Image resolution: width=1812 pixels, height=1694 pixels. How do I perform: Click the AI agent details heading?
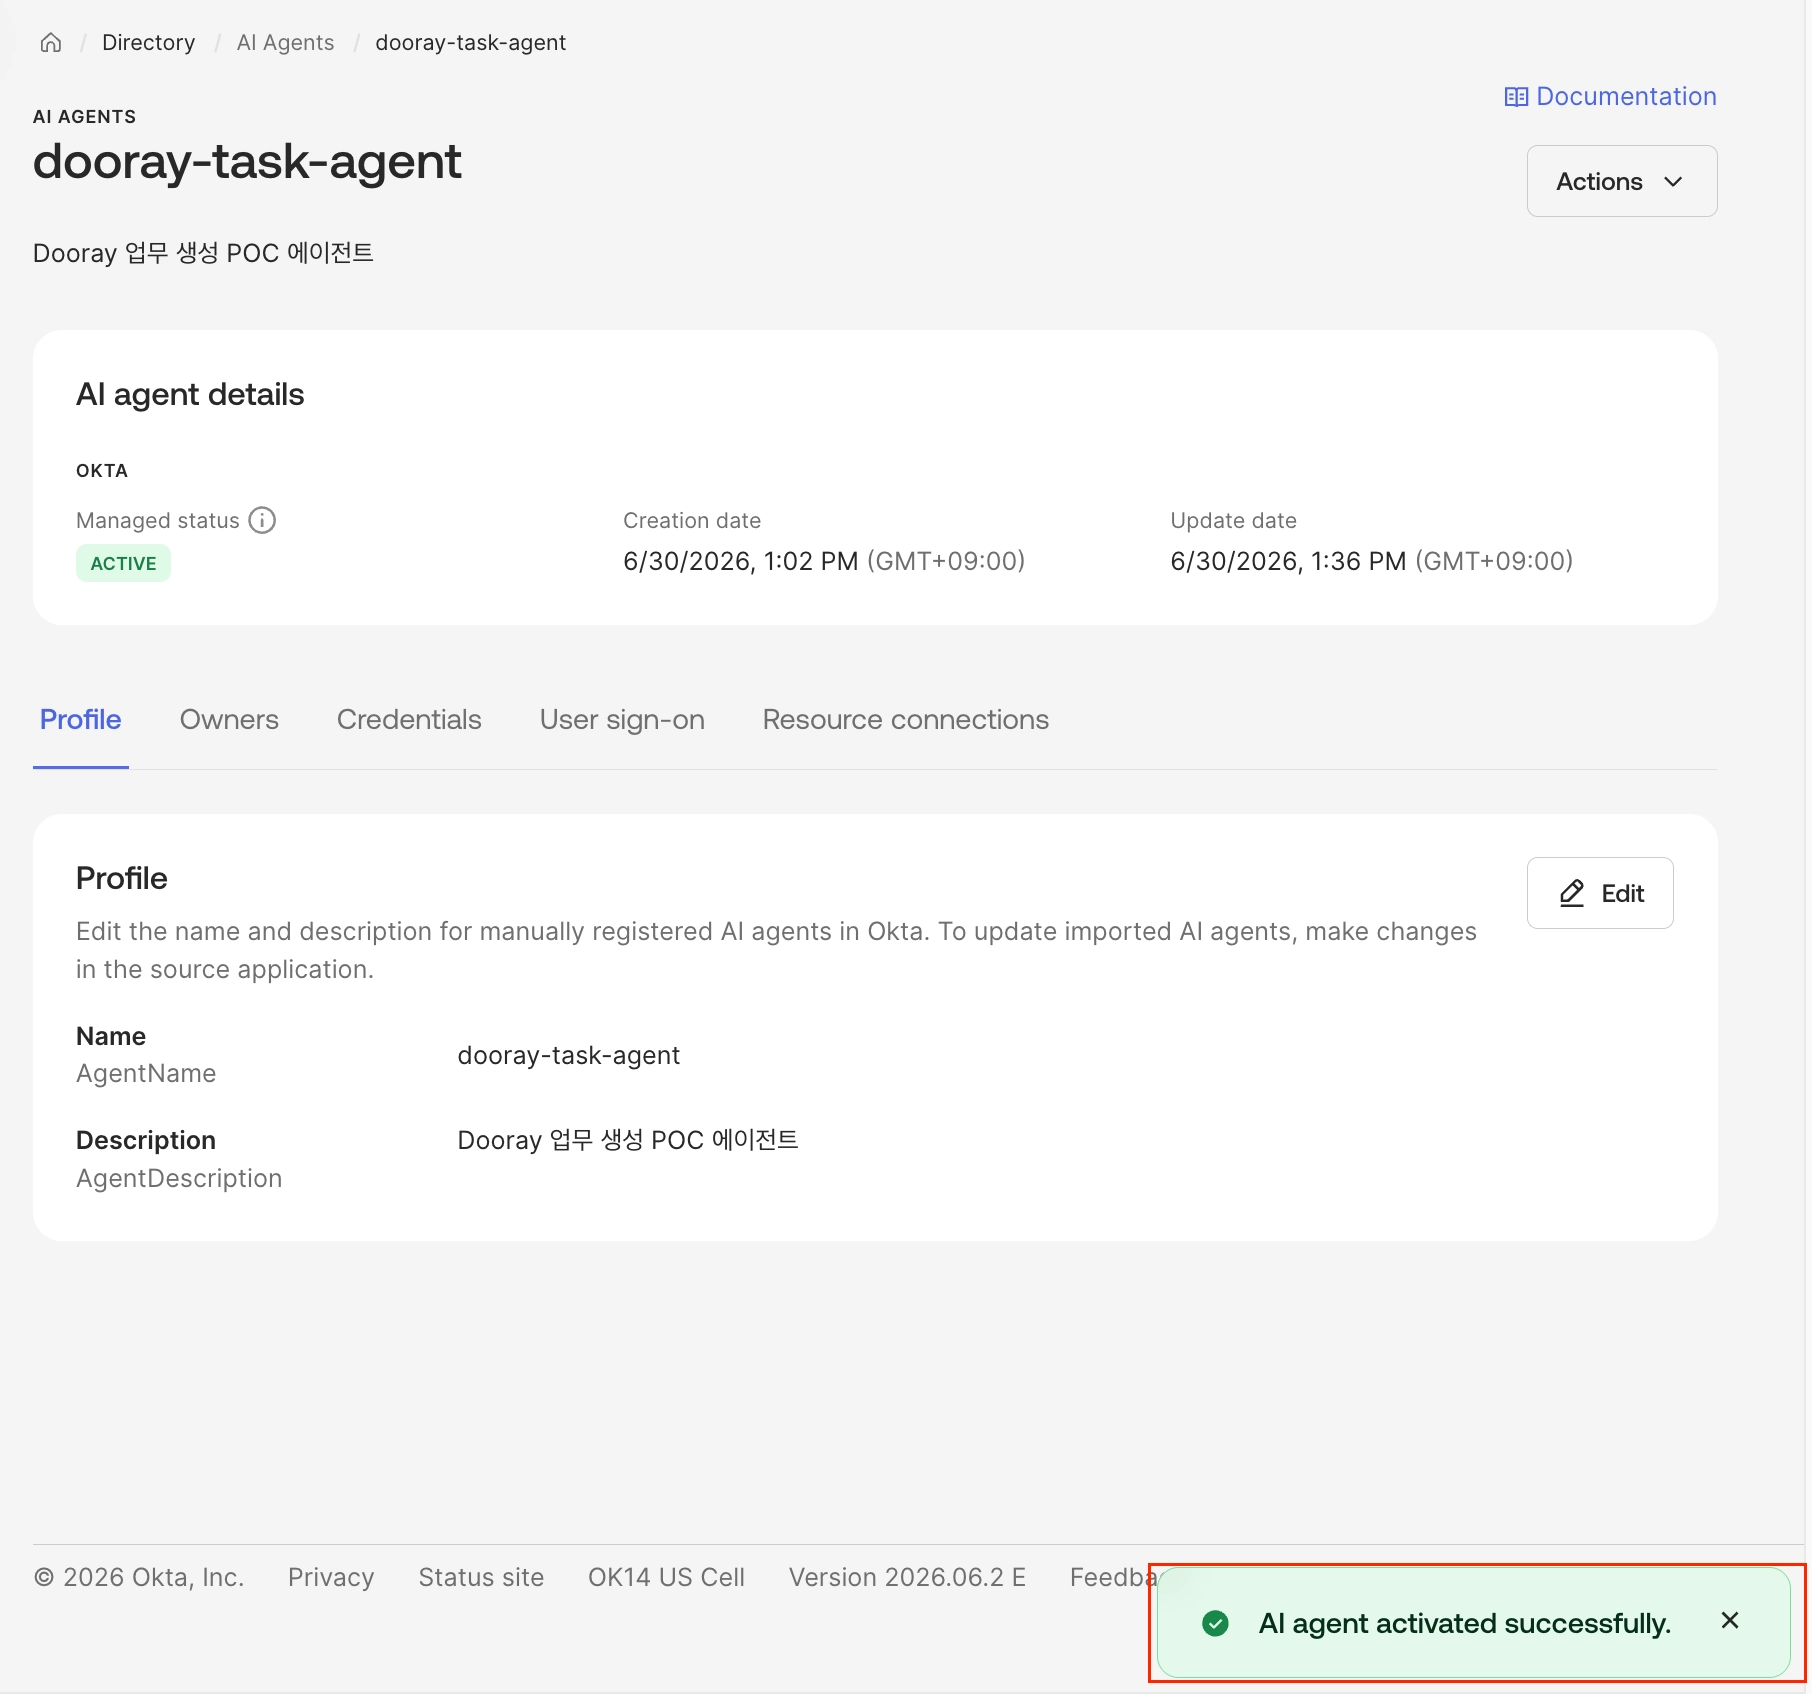pos(190,394)
